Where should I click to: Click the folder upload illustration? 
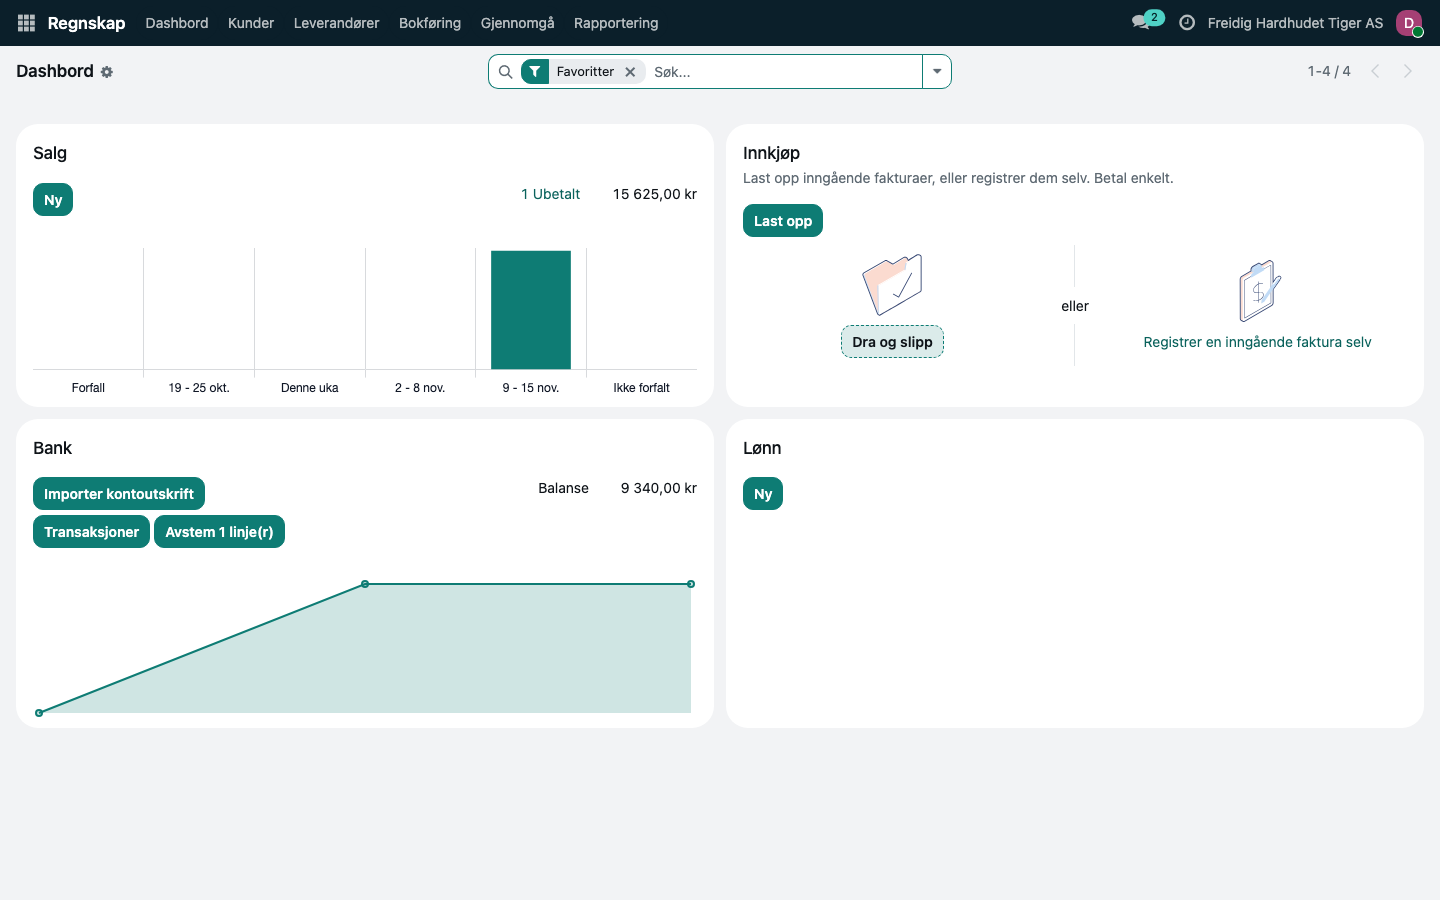point(892,285)
